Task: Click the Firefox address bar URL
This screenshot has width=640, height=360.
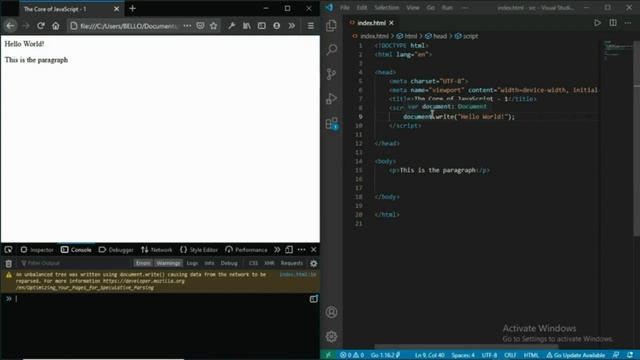Action: (x=129, y=26)
